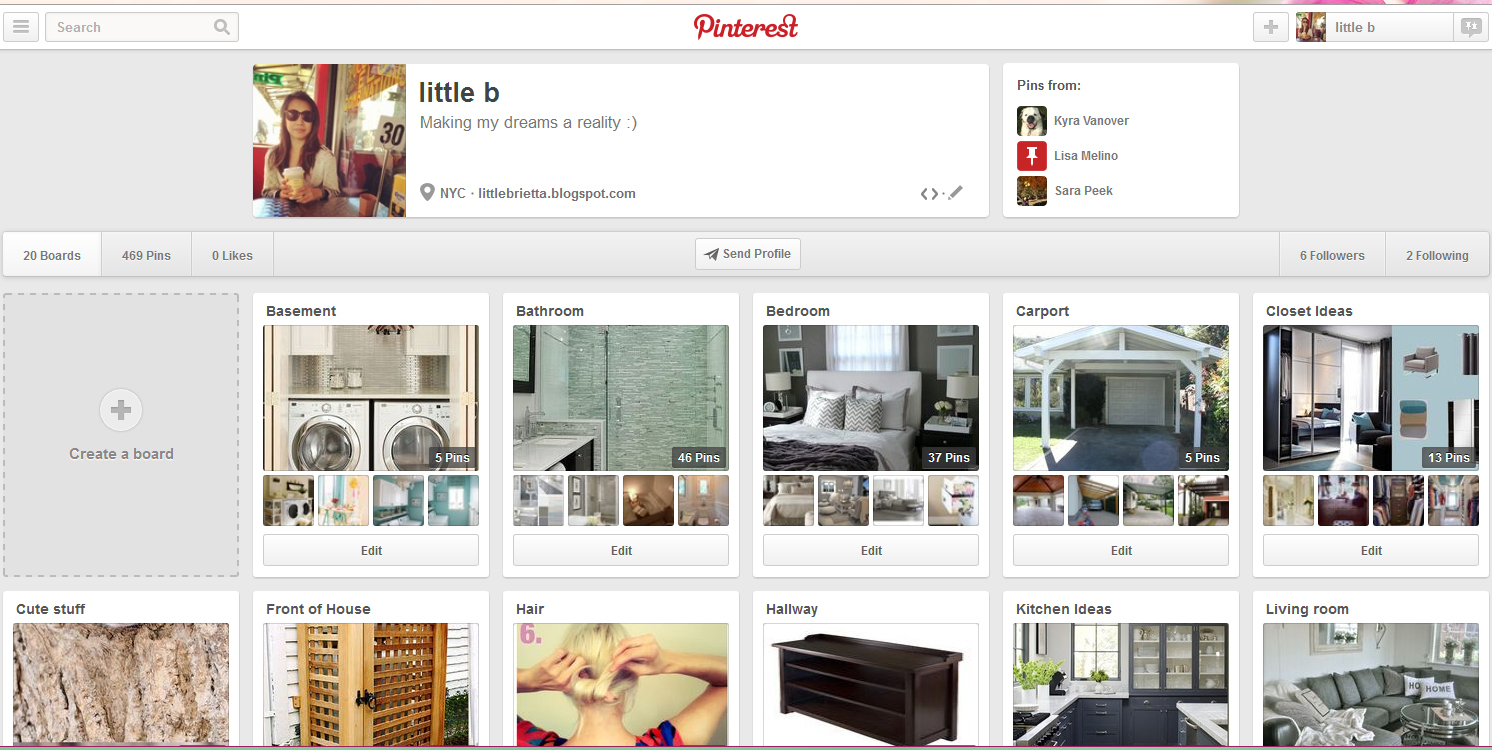Click in the Search input field
The height and width of the screenshot is (750, 1492).
click(132, 27)
